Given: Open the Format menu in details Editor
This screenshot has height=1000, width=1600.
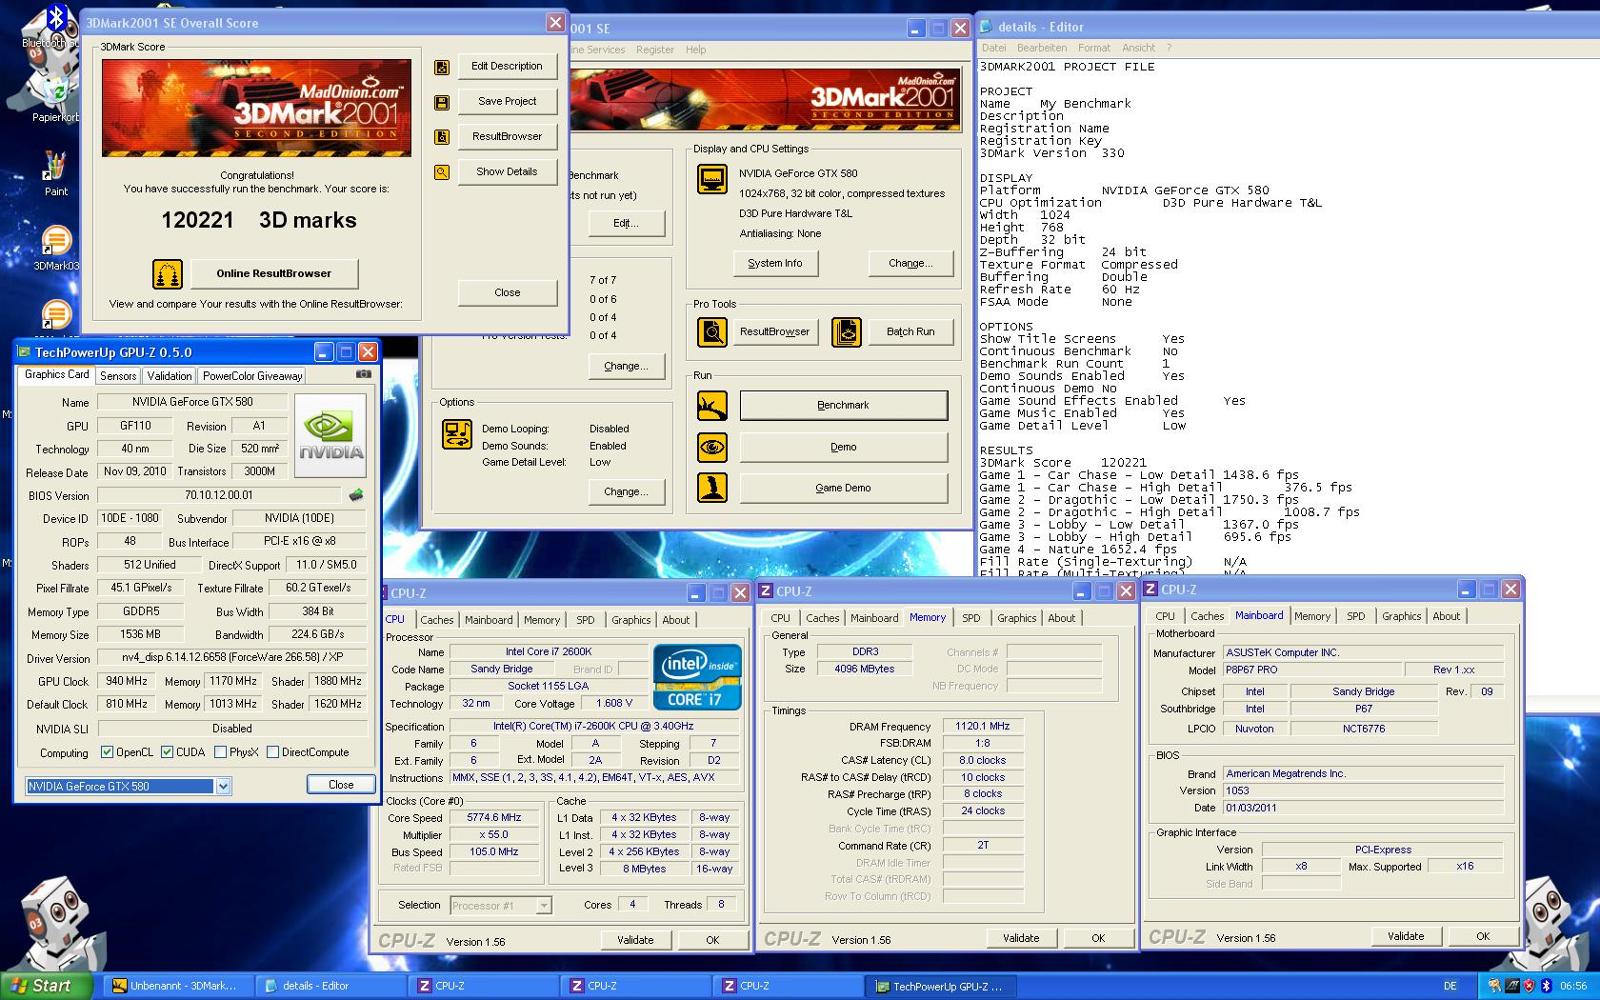Looking at the screenshot, I should click(1094, 48).
